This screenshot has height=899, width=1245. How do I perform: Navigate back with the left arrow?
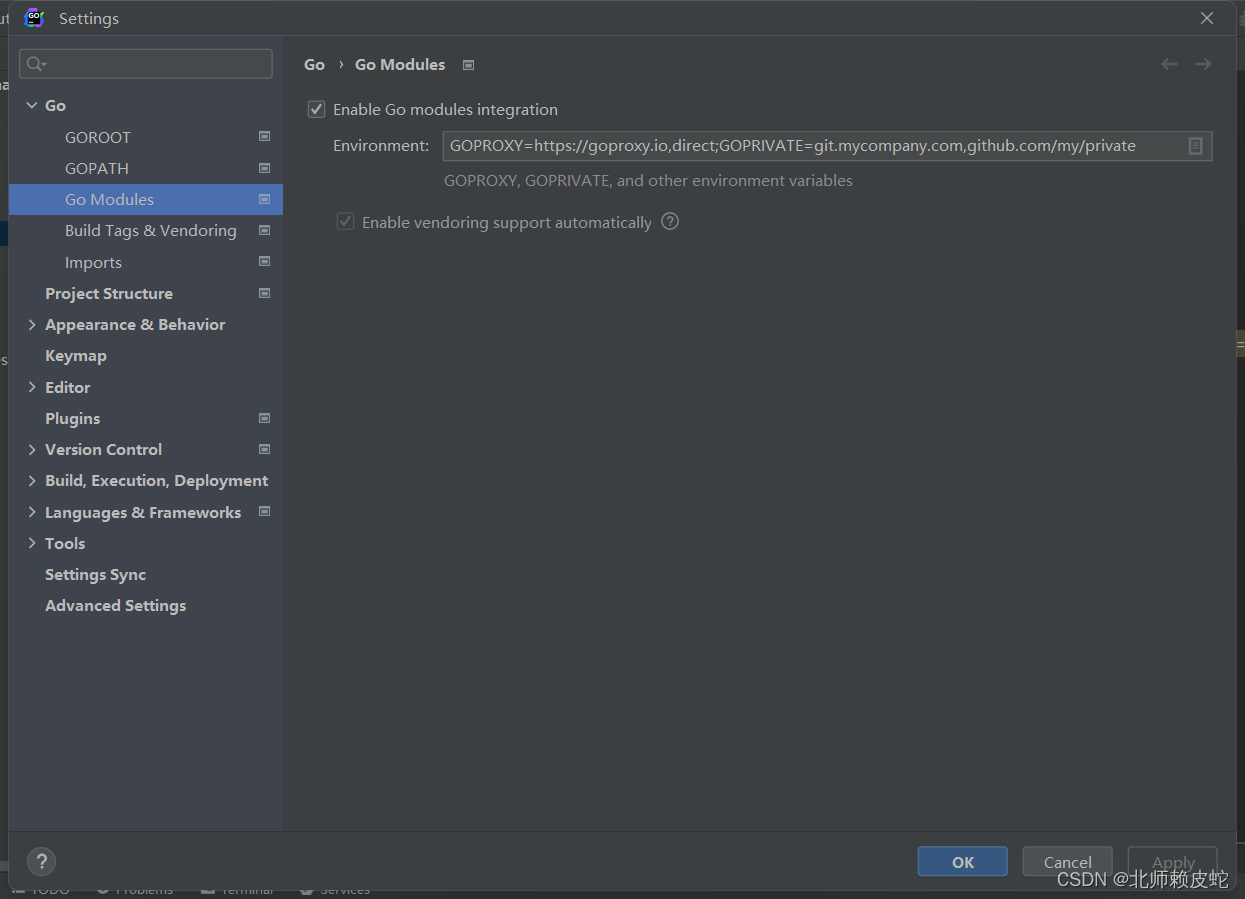click(x=1169, y=64)
